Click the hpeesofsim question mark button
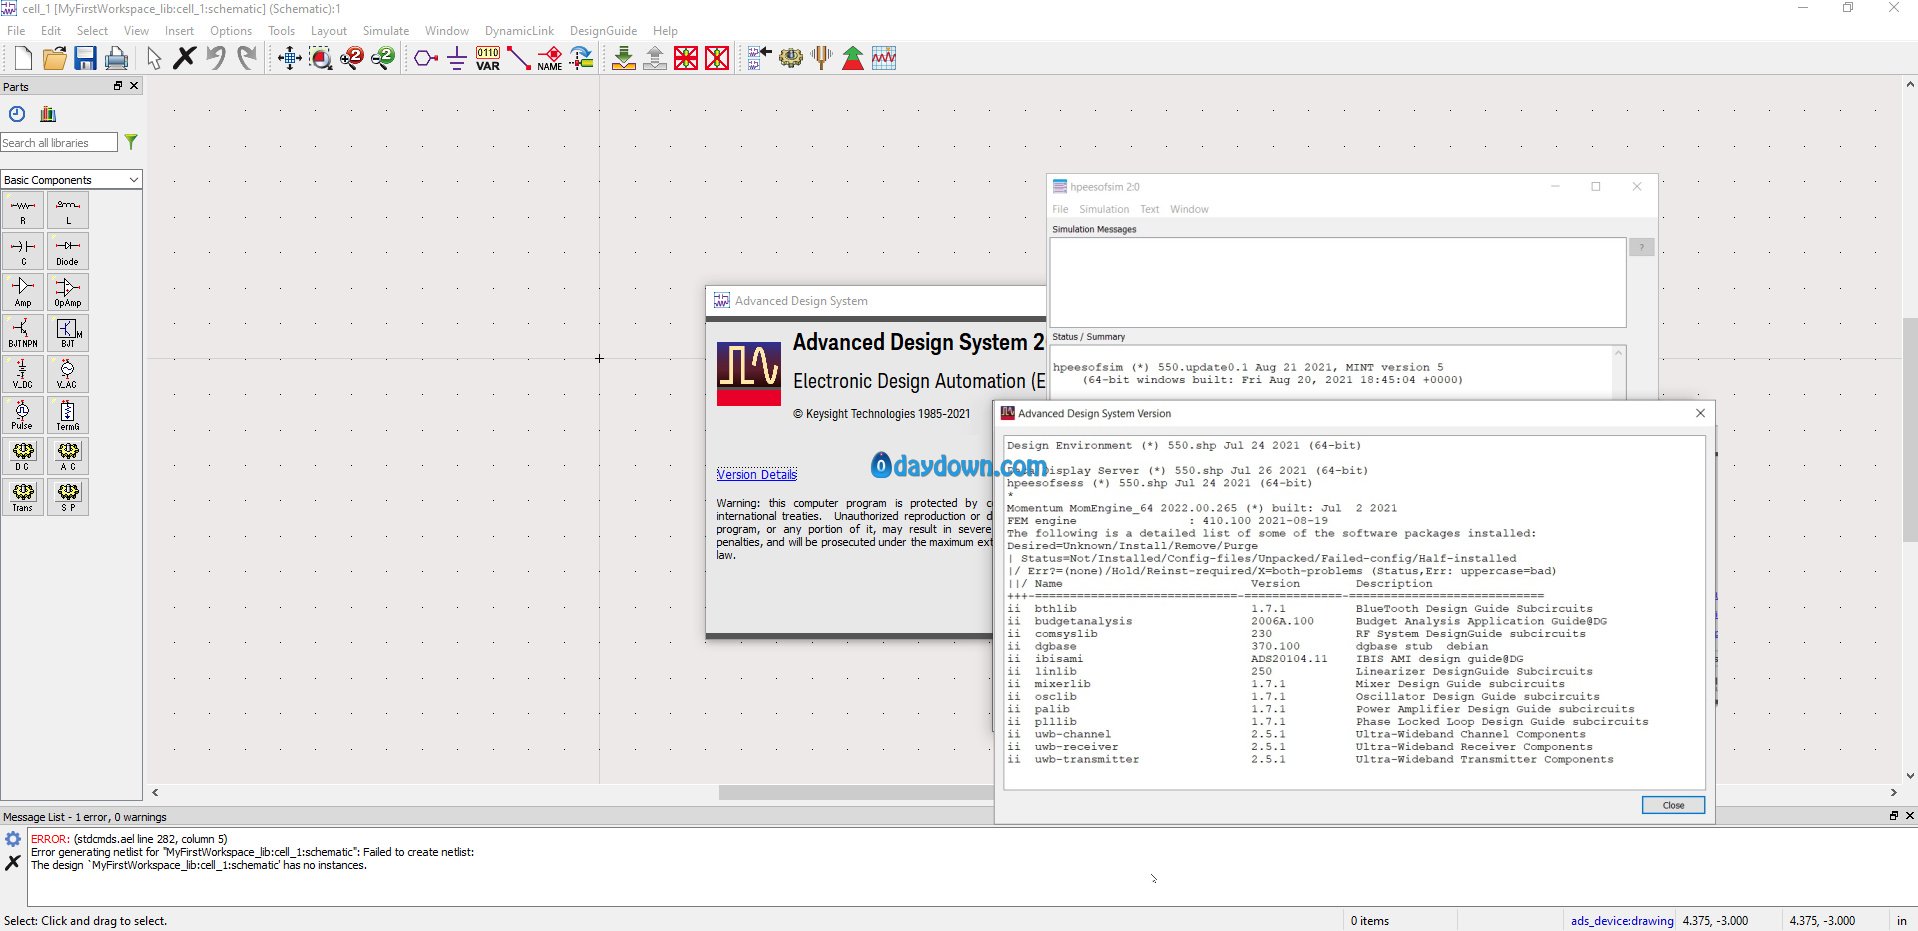1918x931 pixels. [x=1641, y=247]
